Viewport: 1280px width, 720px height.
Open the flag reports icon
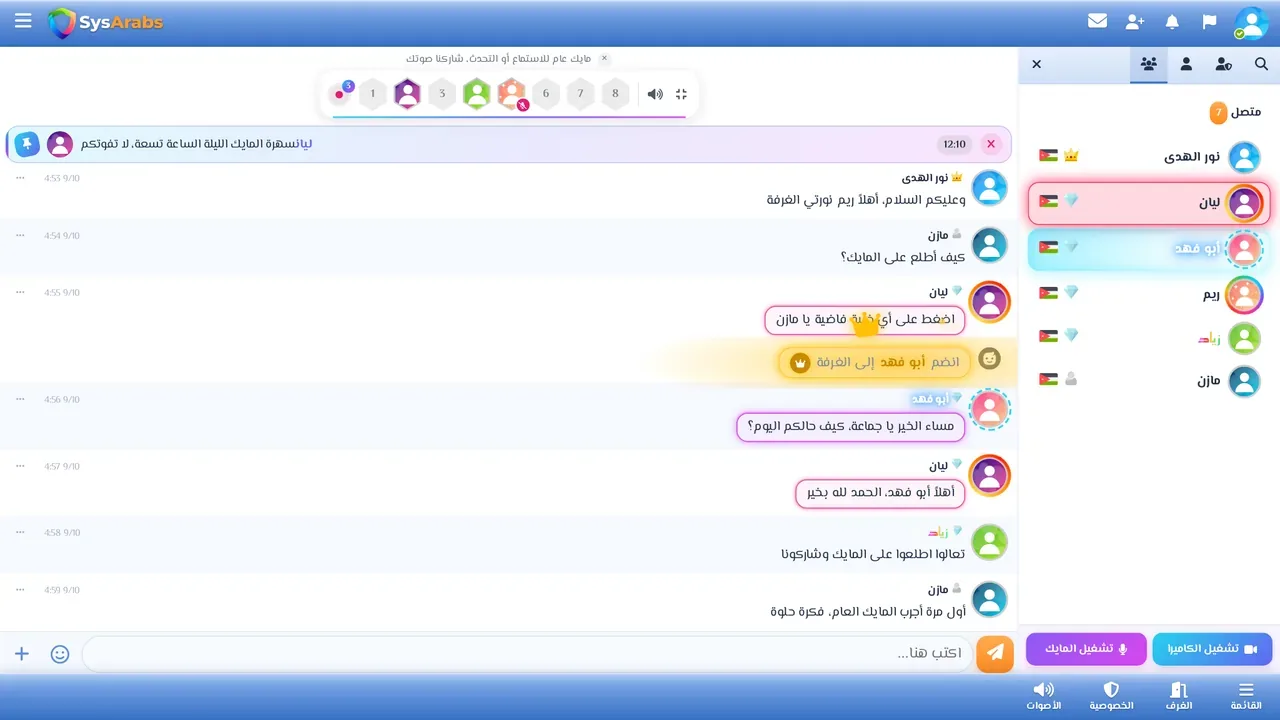(x=1209, y=21)
